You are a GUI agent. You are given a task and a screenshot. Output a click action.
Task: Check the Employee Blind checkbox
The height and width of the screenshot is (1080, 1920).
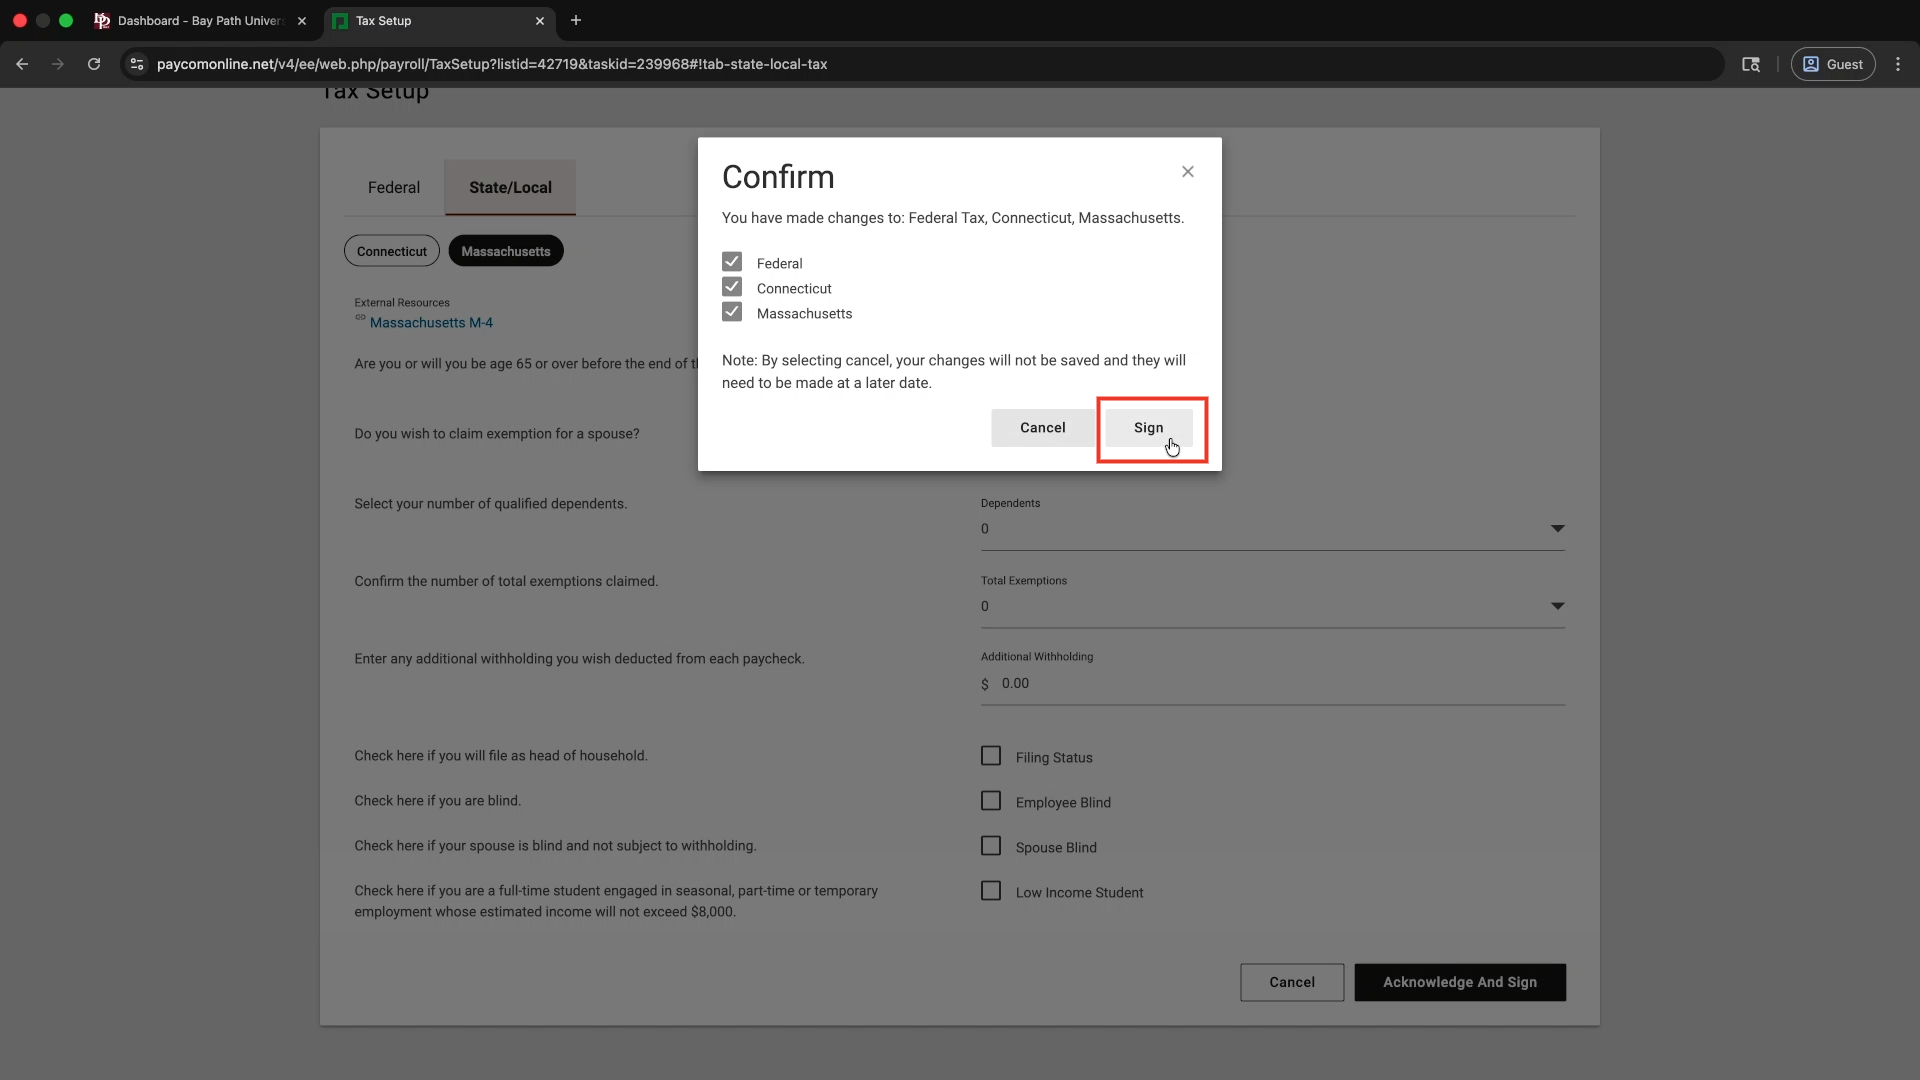pyautogui.click(x=991, y=801)
